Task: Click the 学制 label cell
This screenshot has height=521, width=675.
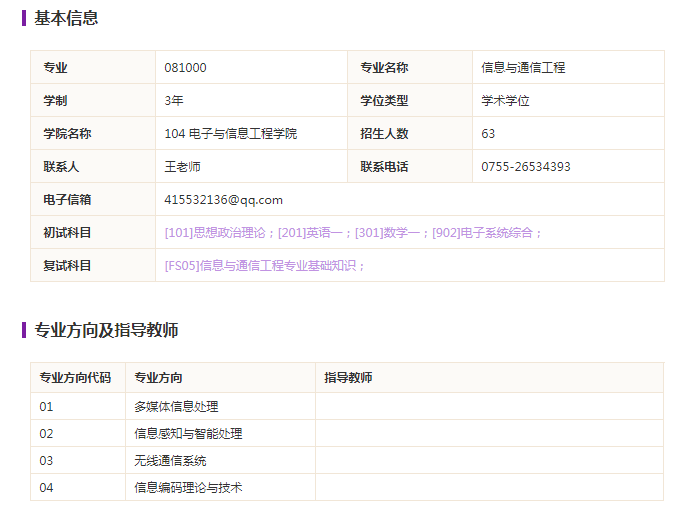Action: [x=93, y=100]
